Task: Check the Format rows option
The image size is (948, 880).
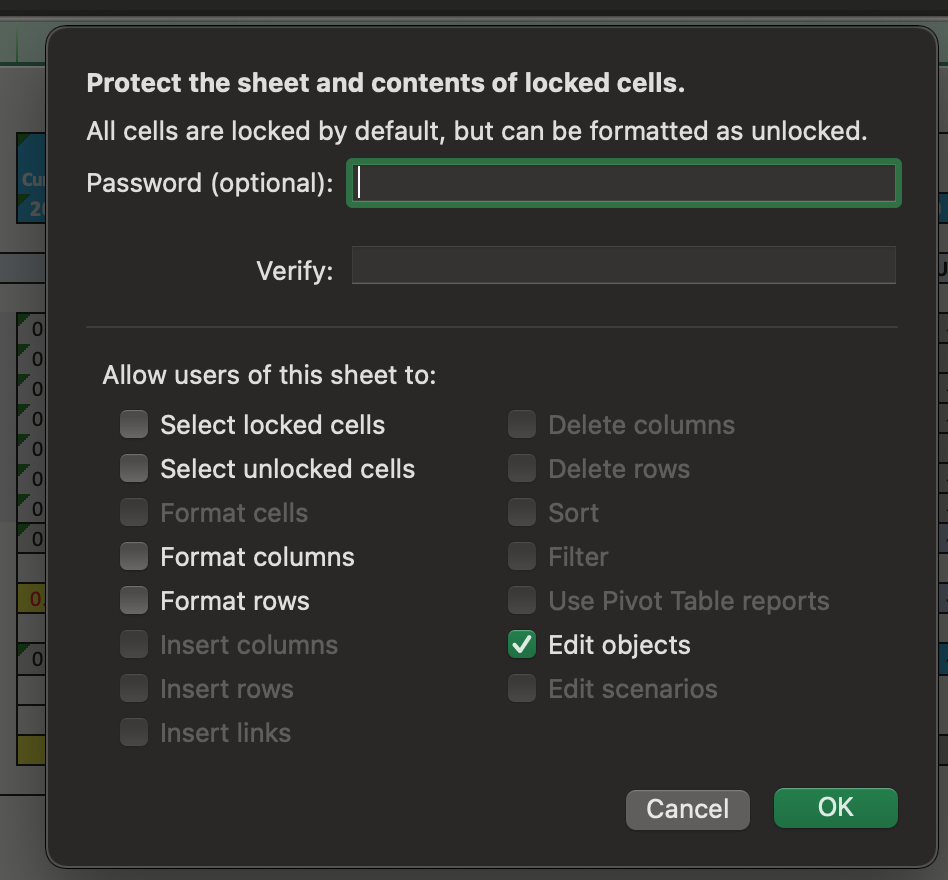Action: click(133, 600)
